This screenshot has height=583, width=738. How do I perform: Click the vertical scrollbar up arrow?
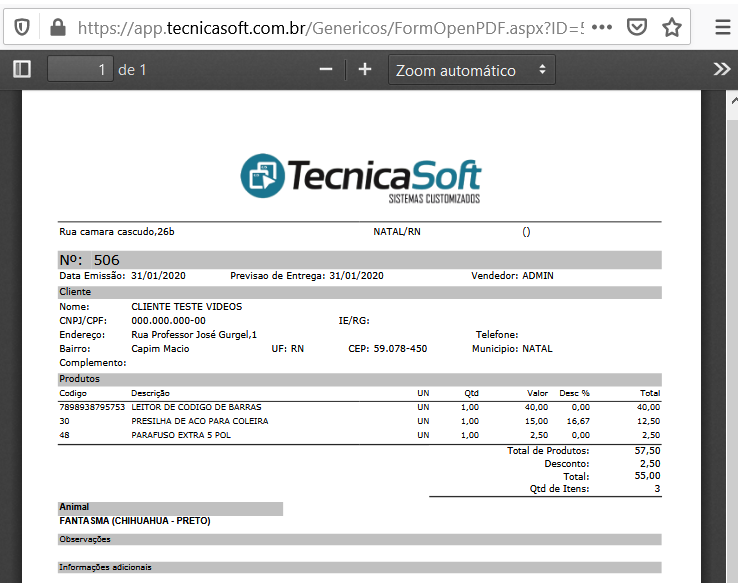(733, 101)
